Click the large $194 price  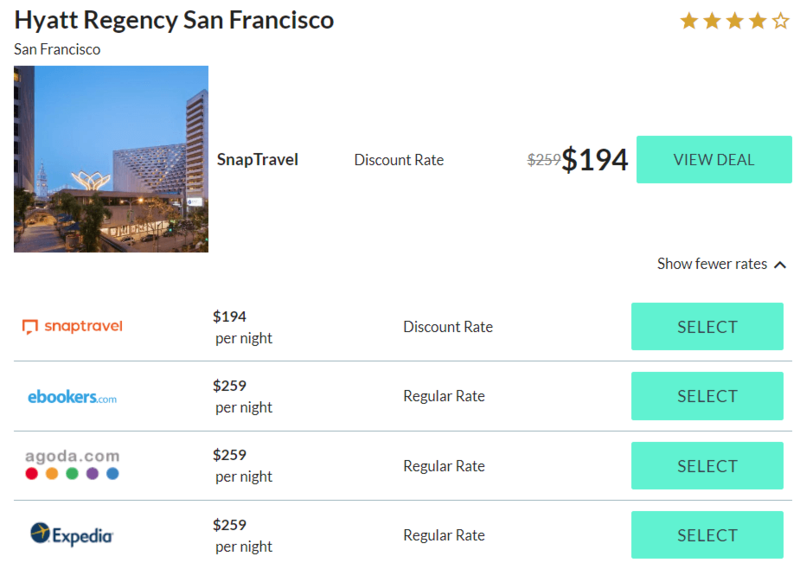595,160
